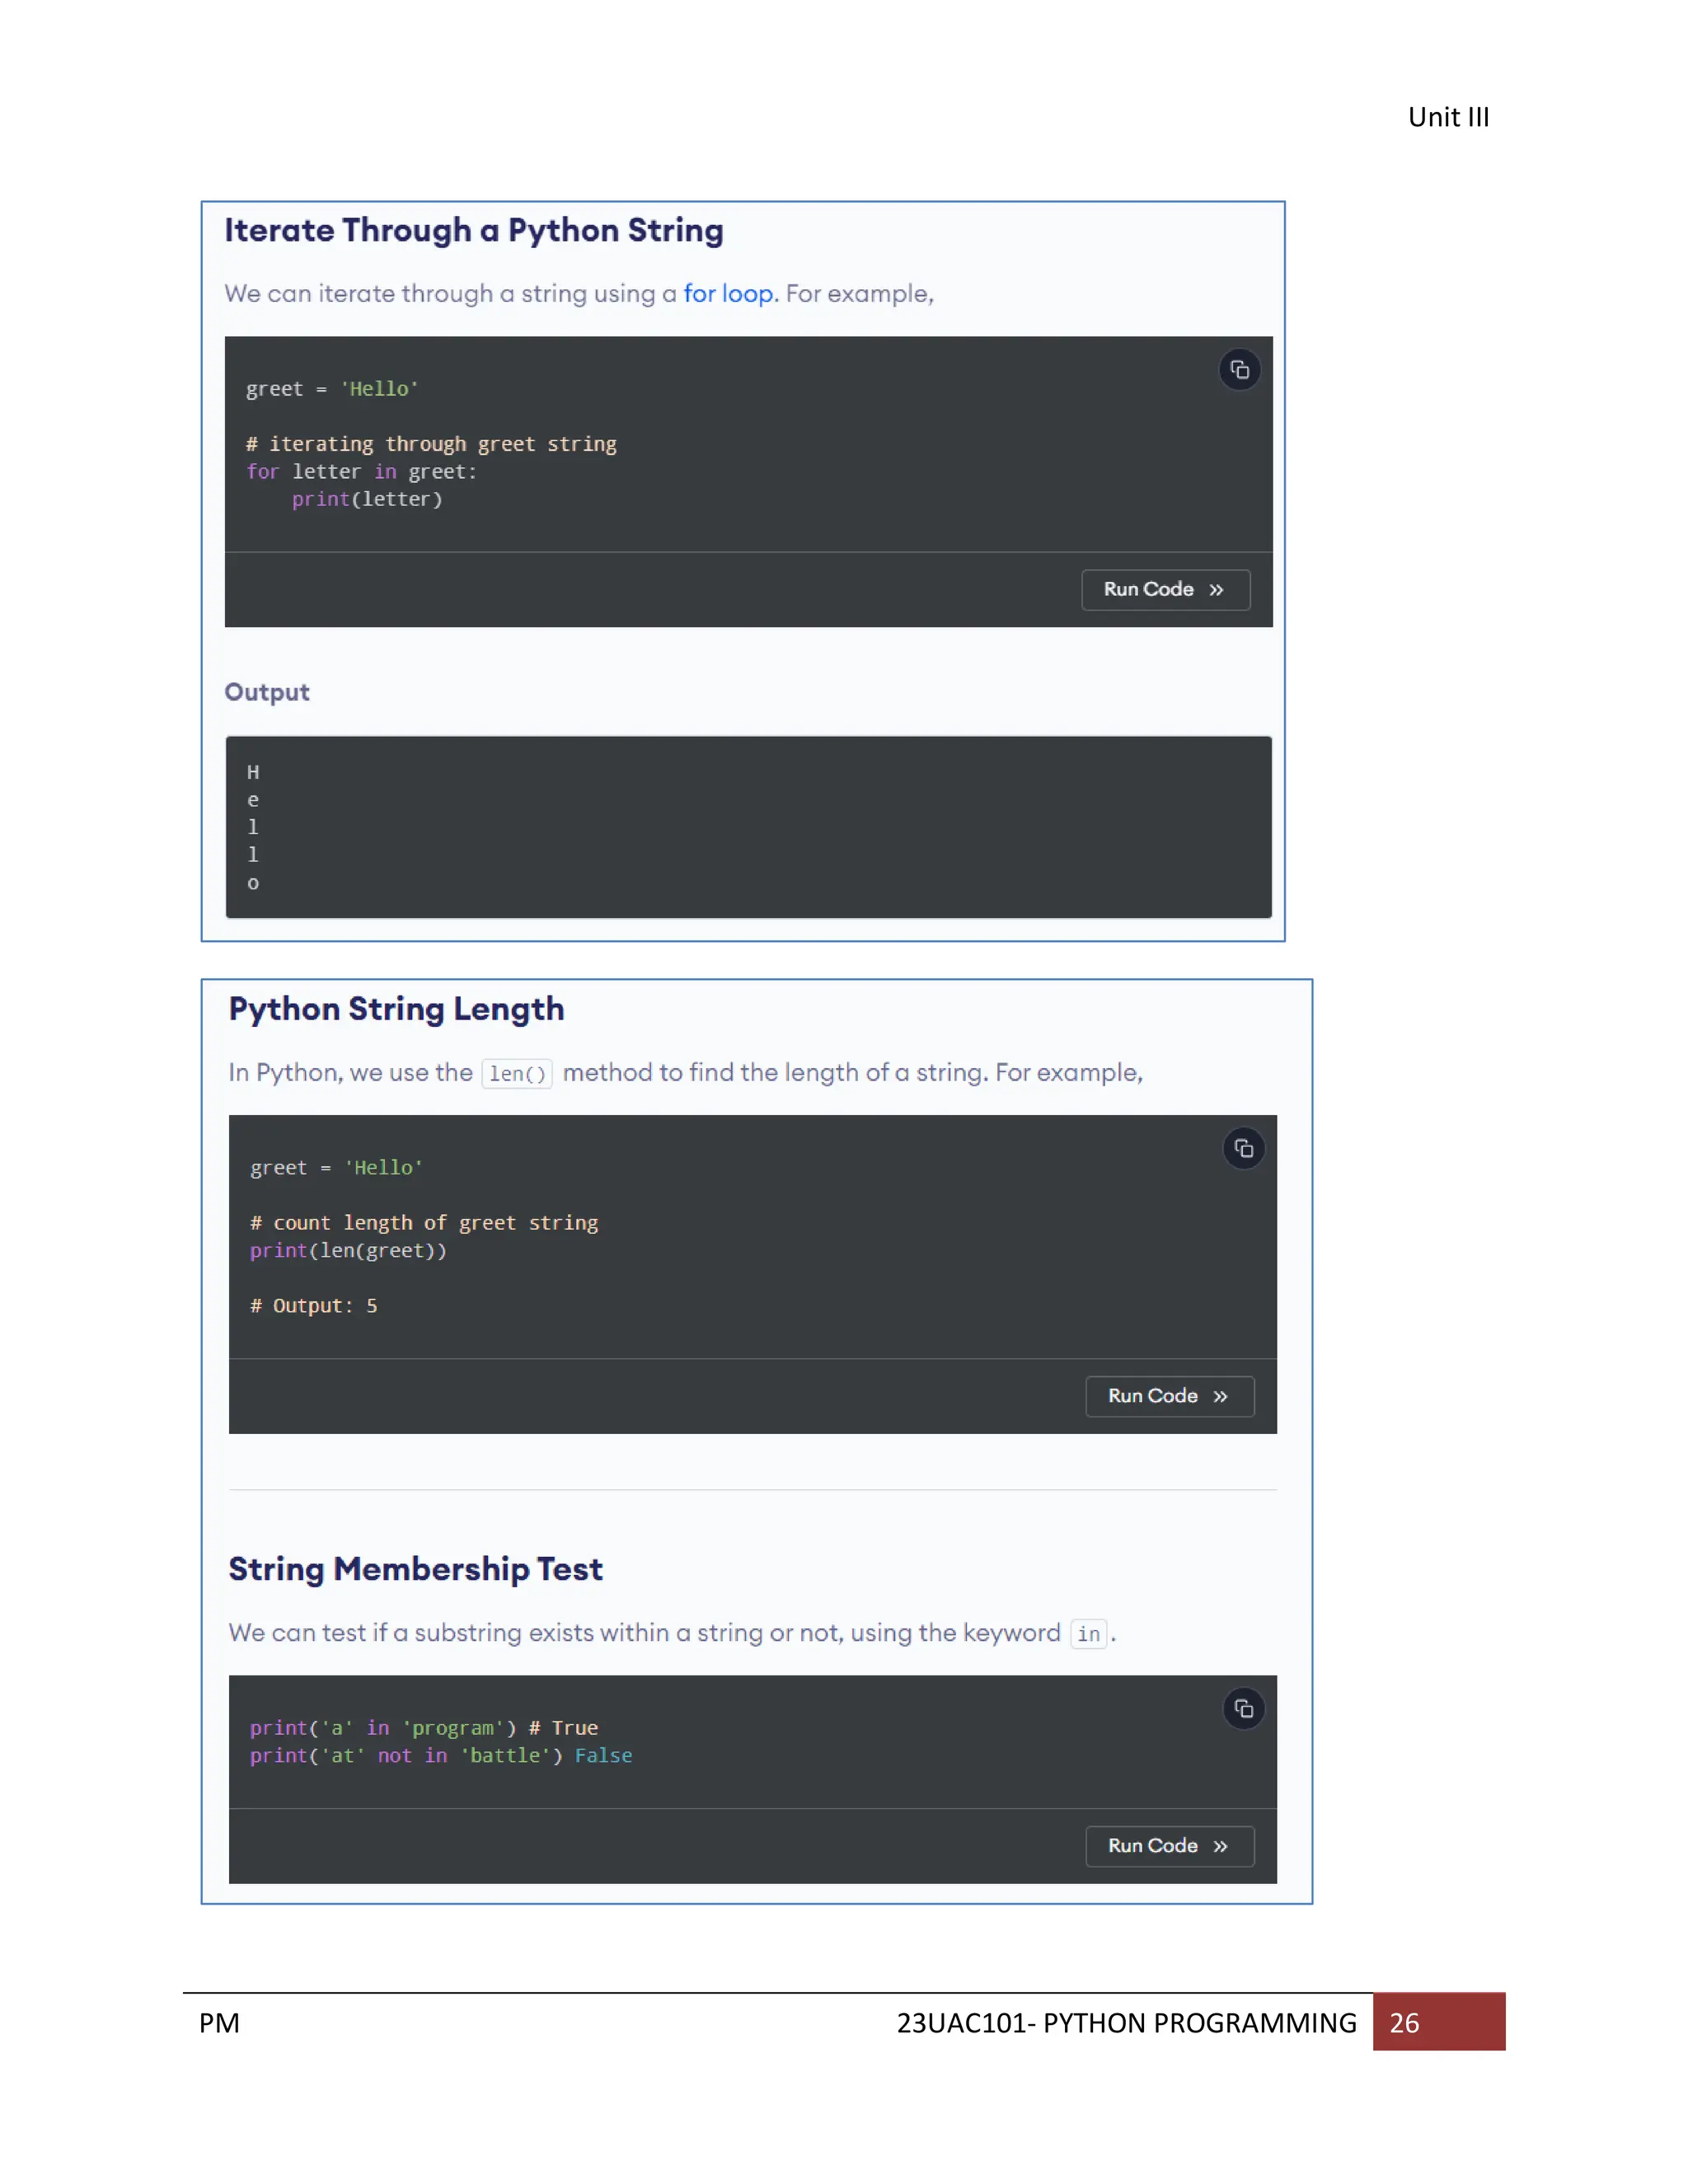Screen dimensions: 1688x2184
Task: Click the output letter 'H'
Action: tap(253, 772)
